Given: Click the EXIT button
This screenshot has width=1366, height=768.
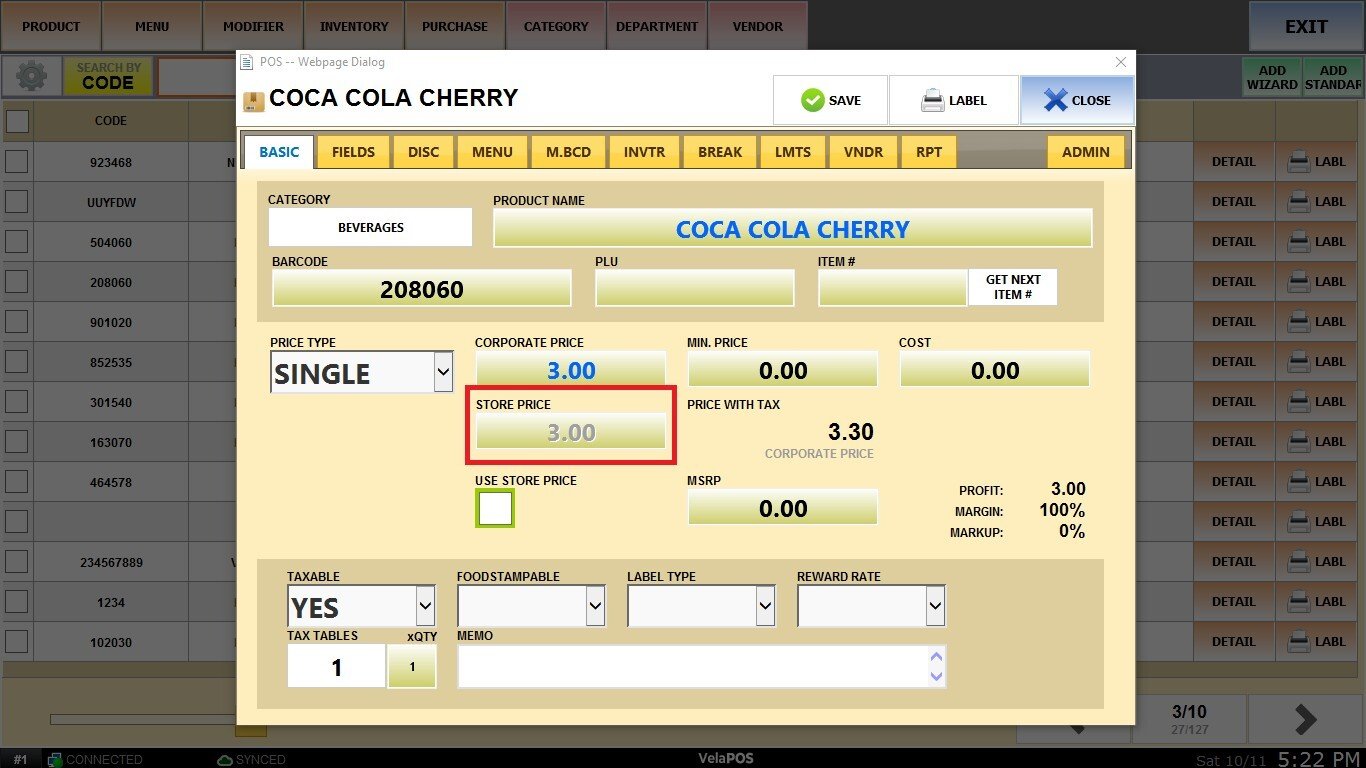Looking at the screenshot, I should [1306, 27].
